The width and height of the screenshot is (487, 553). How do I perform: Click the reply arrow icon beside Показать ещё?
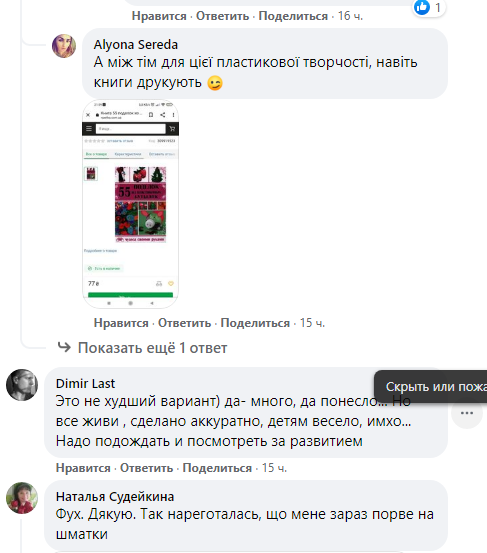coord(64,347)
